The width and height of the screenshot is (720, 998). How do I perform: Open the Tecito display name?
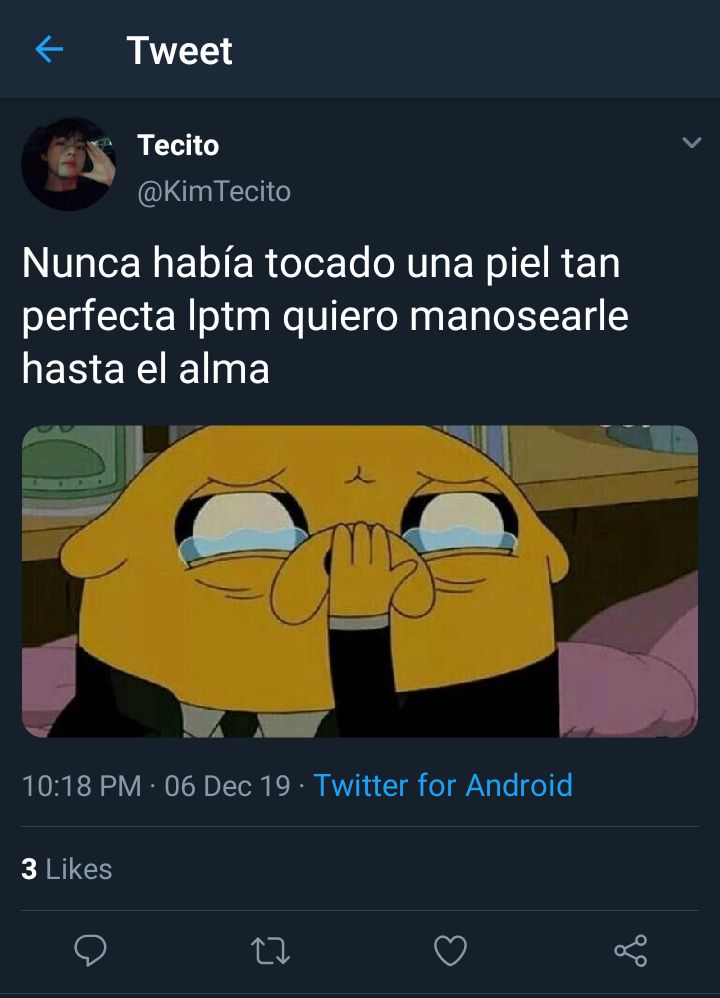point(178,145)
